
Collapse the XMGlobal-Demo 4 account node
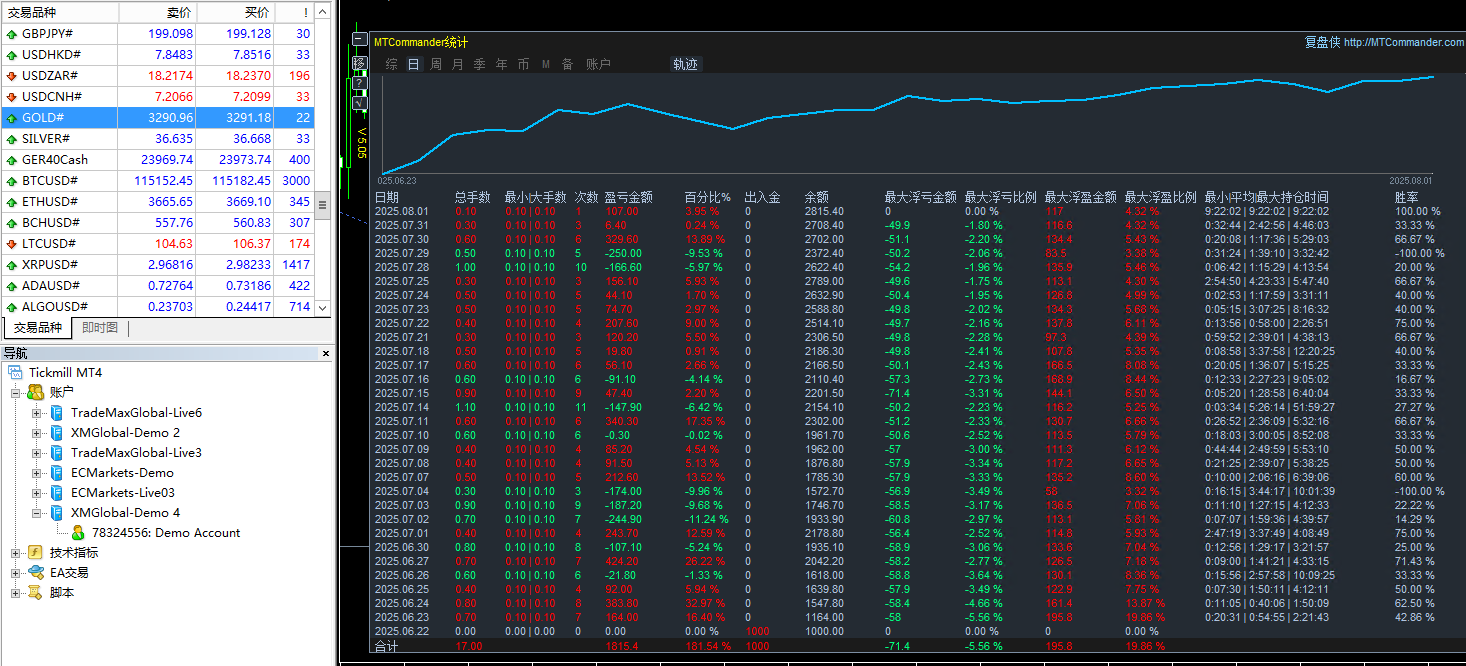37,513
